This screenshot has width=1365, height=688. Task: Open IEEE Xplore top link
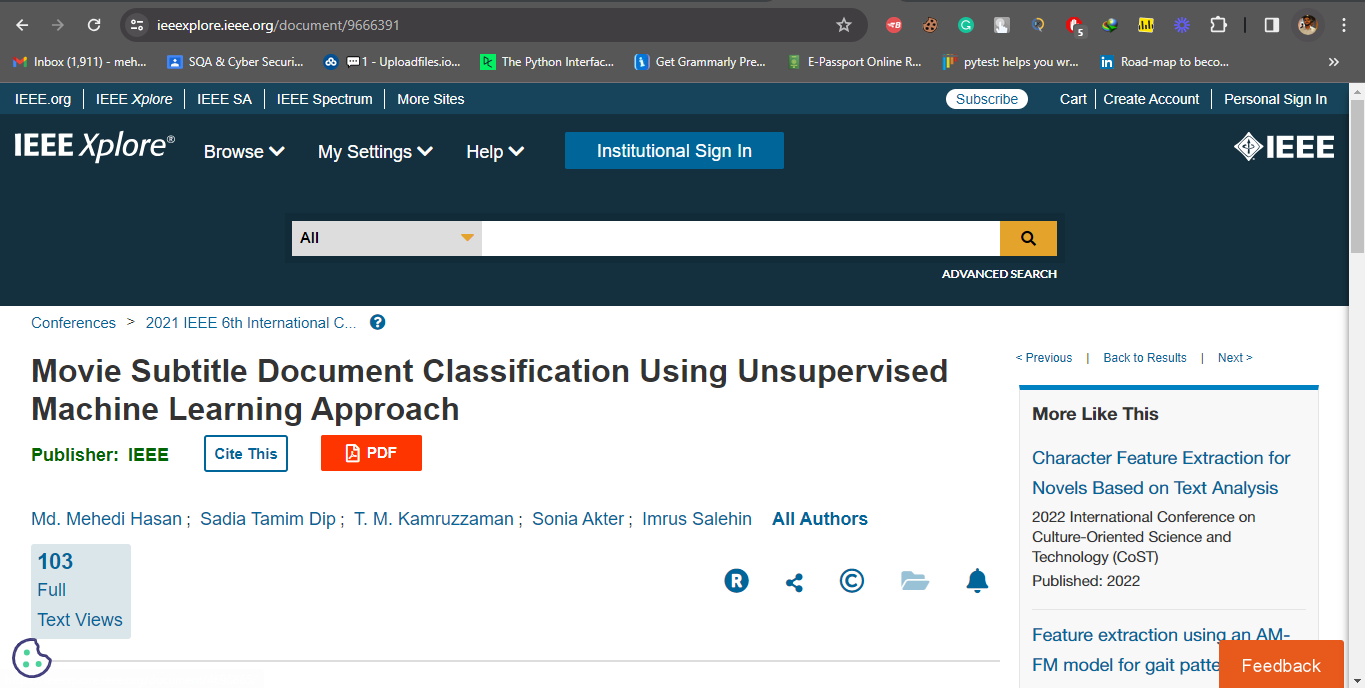click(134, 99)
